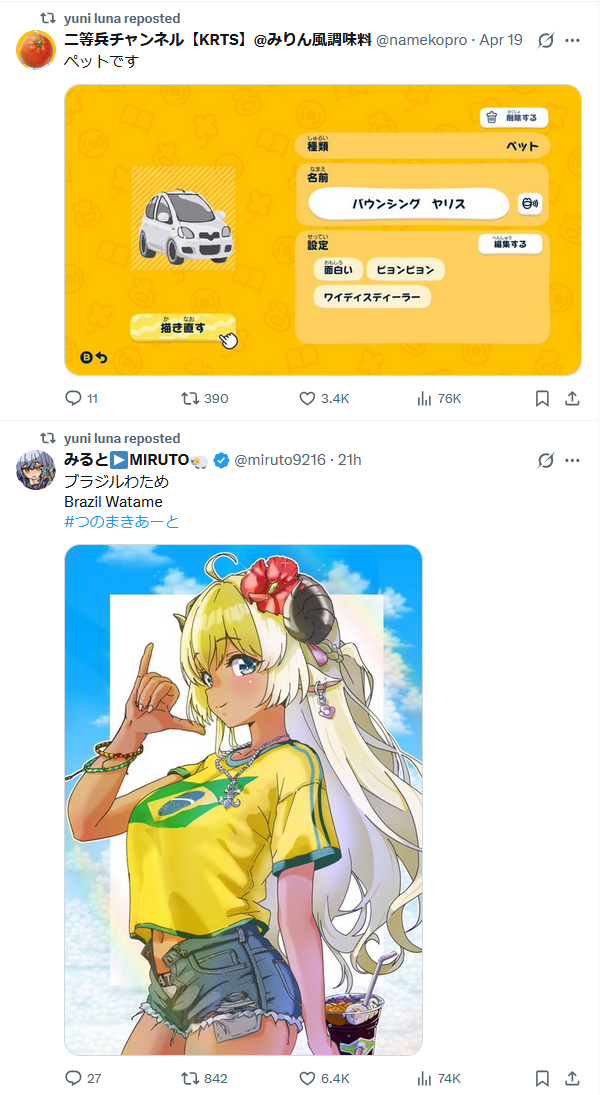Share the Brazil Watame tweet
613x1095 pixels.
click(572, 1078)
